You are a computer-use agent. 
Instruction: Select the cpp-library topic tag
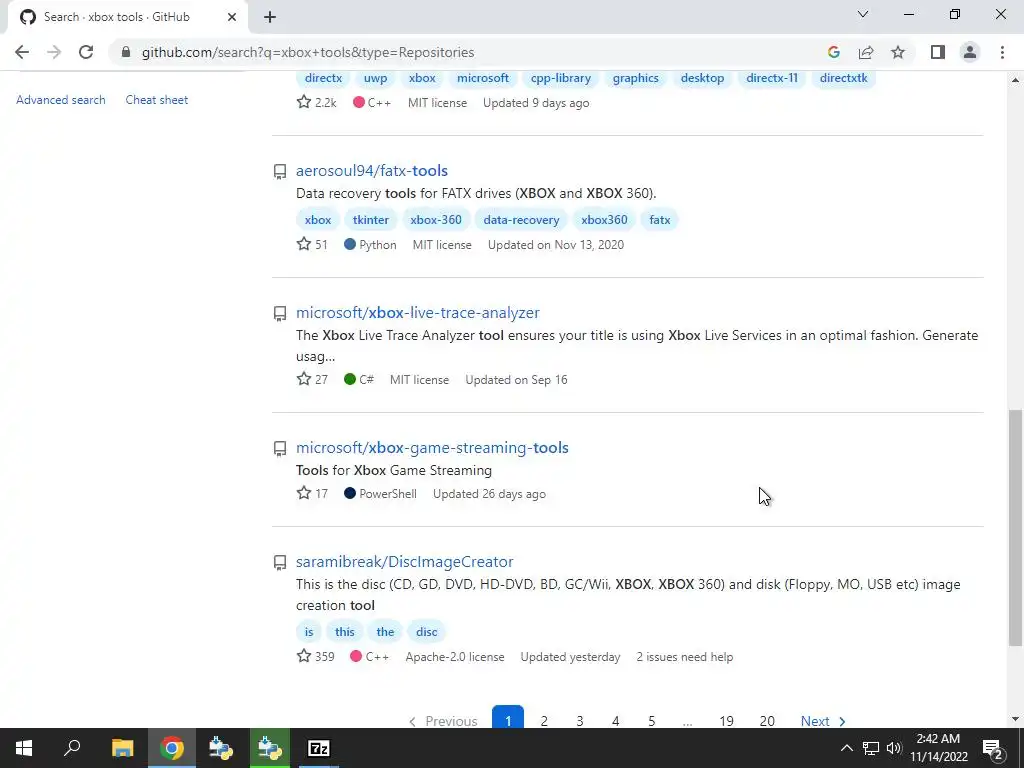click(x=560, y=78)
